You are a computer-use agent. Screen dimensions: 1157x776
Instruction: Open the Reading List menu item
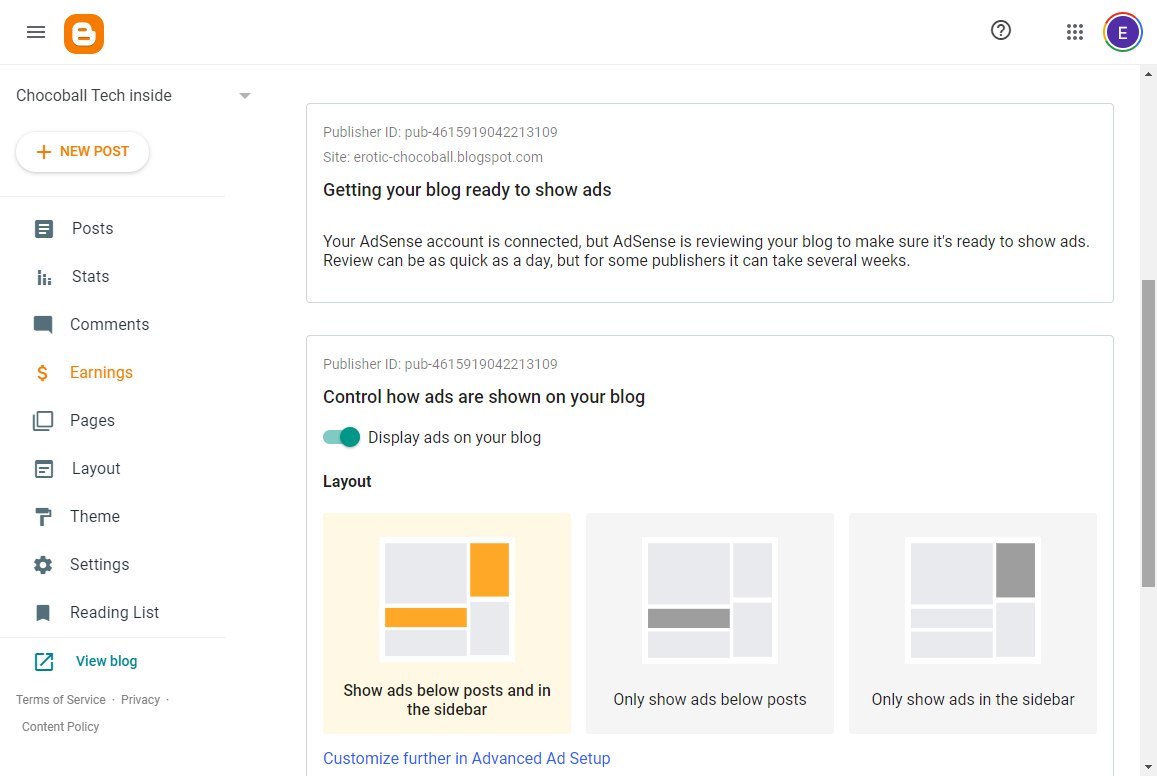pos(112,612)
